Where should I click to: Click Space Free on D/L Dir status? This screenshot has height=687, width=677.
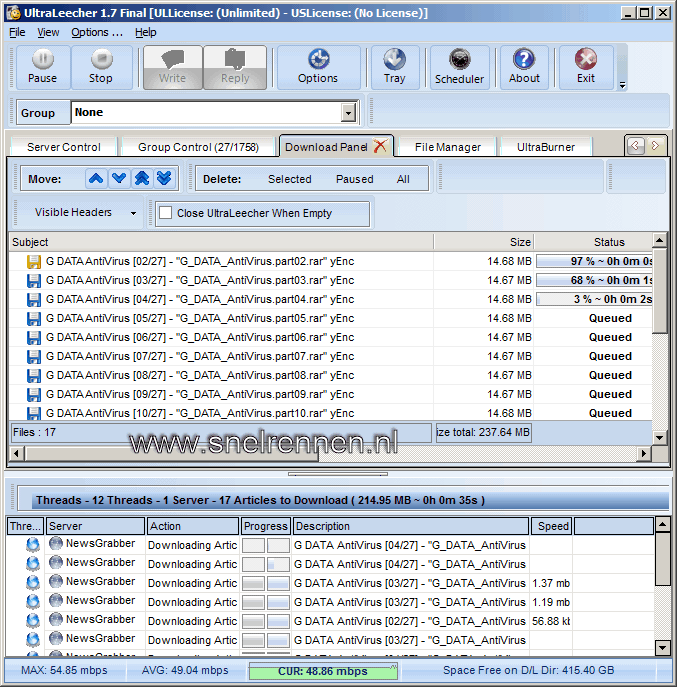tap(528, 670)
